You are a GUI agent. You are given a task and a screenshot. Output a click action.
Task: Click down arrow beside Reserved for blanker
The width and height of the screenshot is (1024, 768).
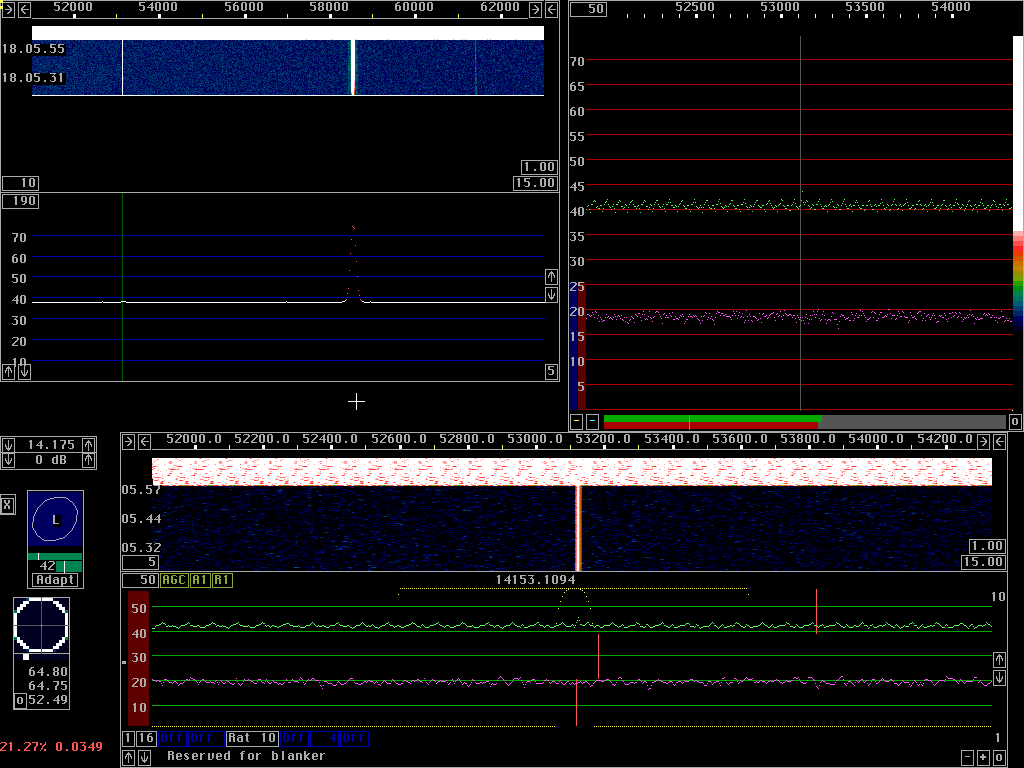tap(145, 758)
